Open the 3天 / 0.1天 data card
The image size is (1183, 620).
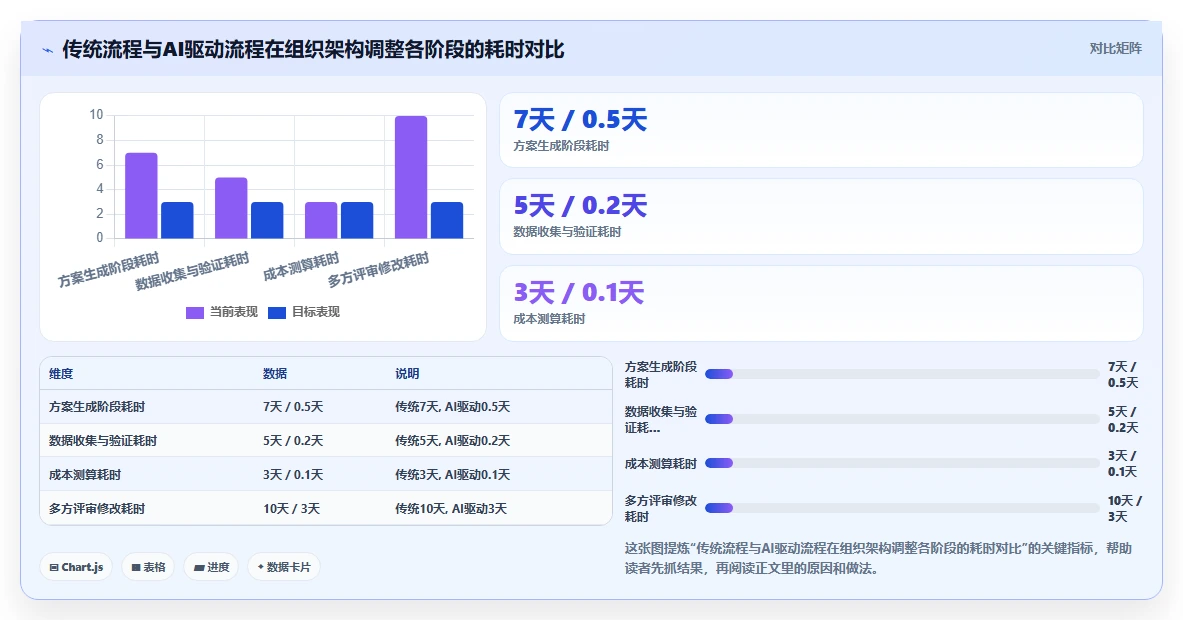(821, 303)
